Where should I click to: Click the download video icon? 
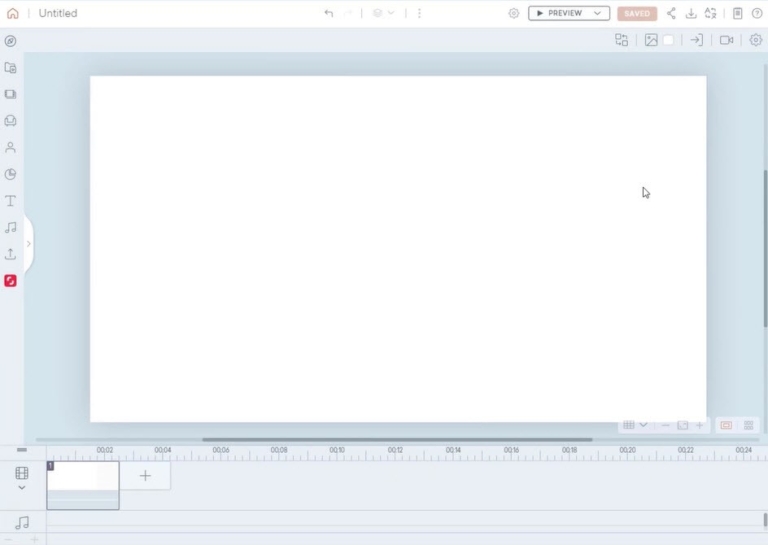point(690,13)
